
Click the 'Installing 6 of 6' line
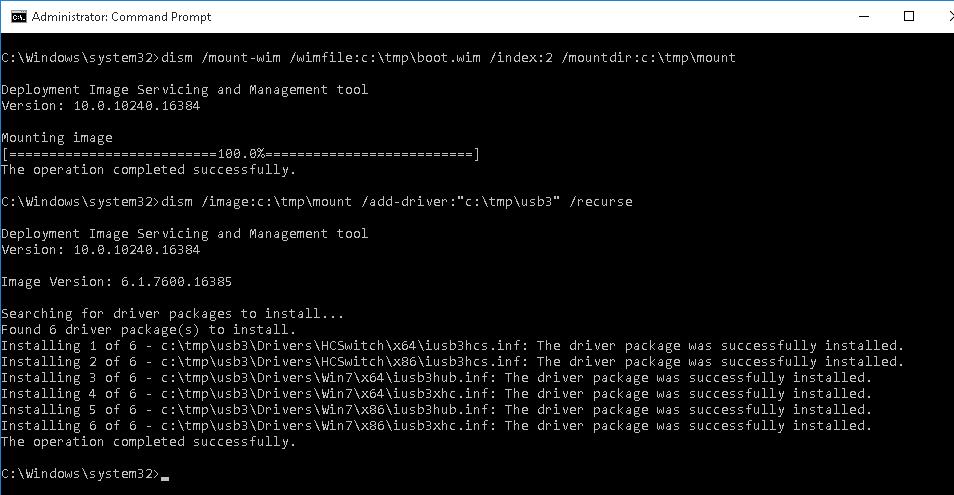[436, 426]
